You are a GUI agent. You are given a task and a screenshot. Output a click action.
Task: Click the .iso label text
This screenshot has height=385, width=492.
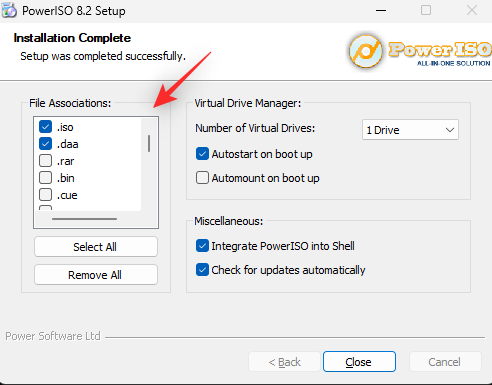point(65,127)
